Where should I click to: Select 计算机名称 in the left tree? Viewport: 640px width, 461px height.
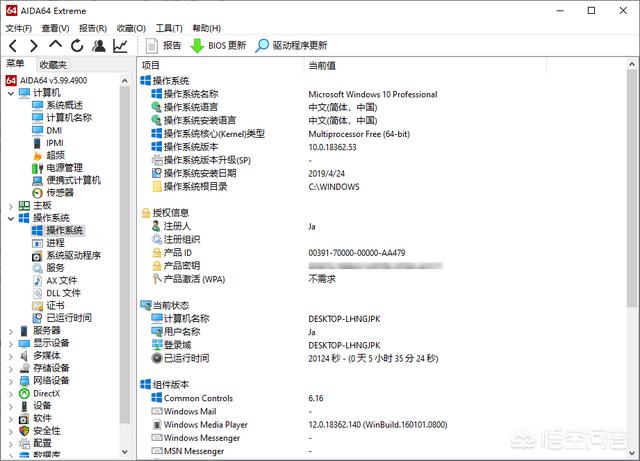click(62, 118)
